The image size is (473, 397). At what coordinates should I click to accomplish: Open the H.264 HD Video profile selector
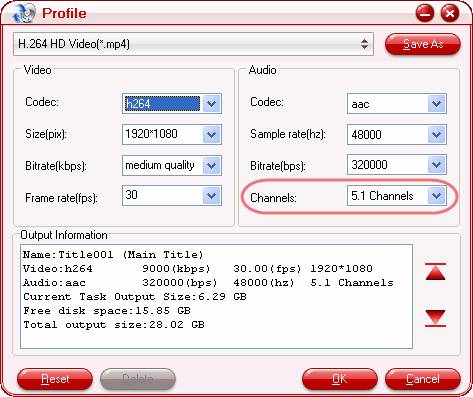[193, 44]
